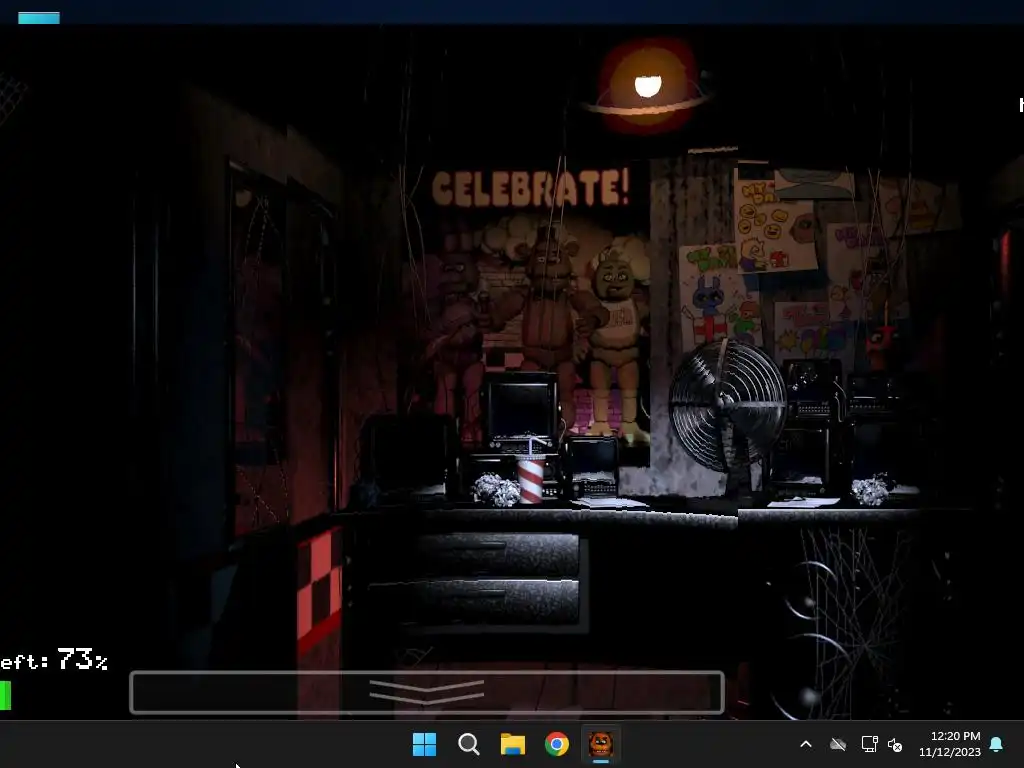Image resolution: width=1024 pixels, height=768 pixels.
Task: Click the Power left 73% indicator
Action: (x=54, y=660)
